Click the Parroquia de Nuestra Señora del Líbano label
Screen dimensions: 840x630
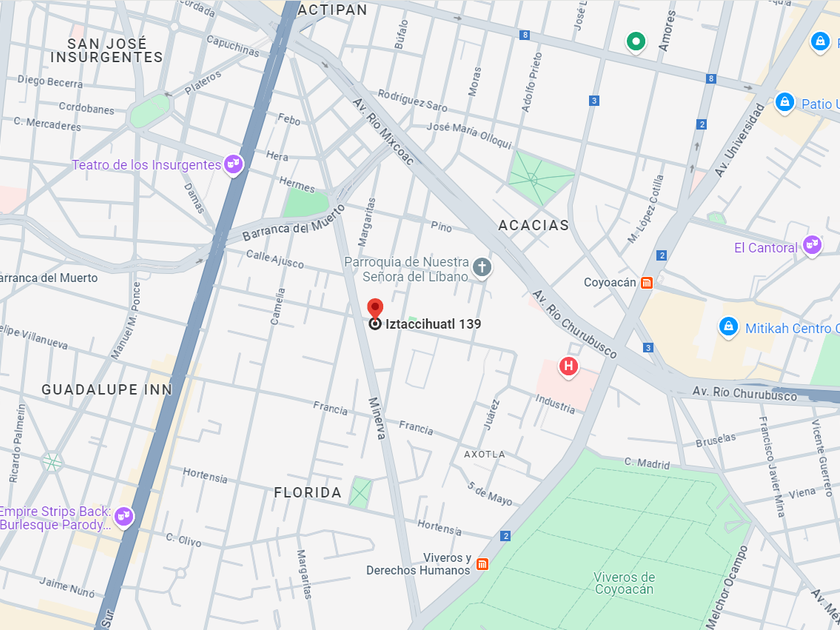coord(406,269)
